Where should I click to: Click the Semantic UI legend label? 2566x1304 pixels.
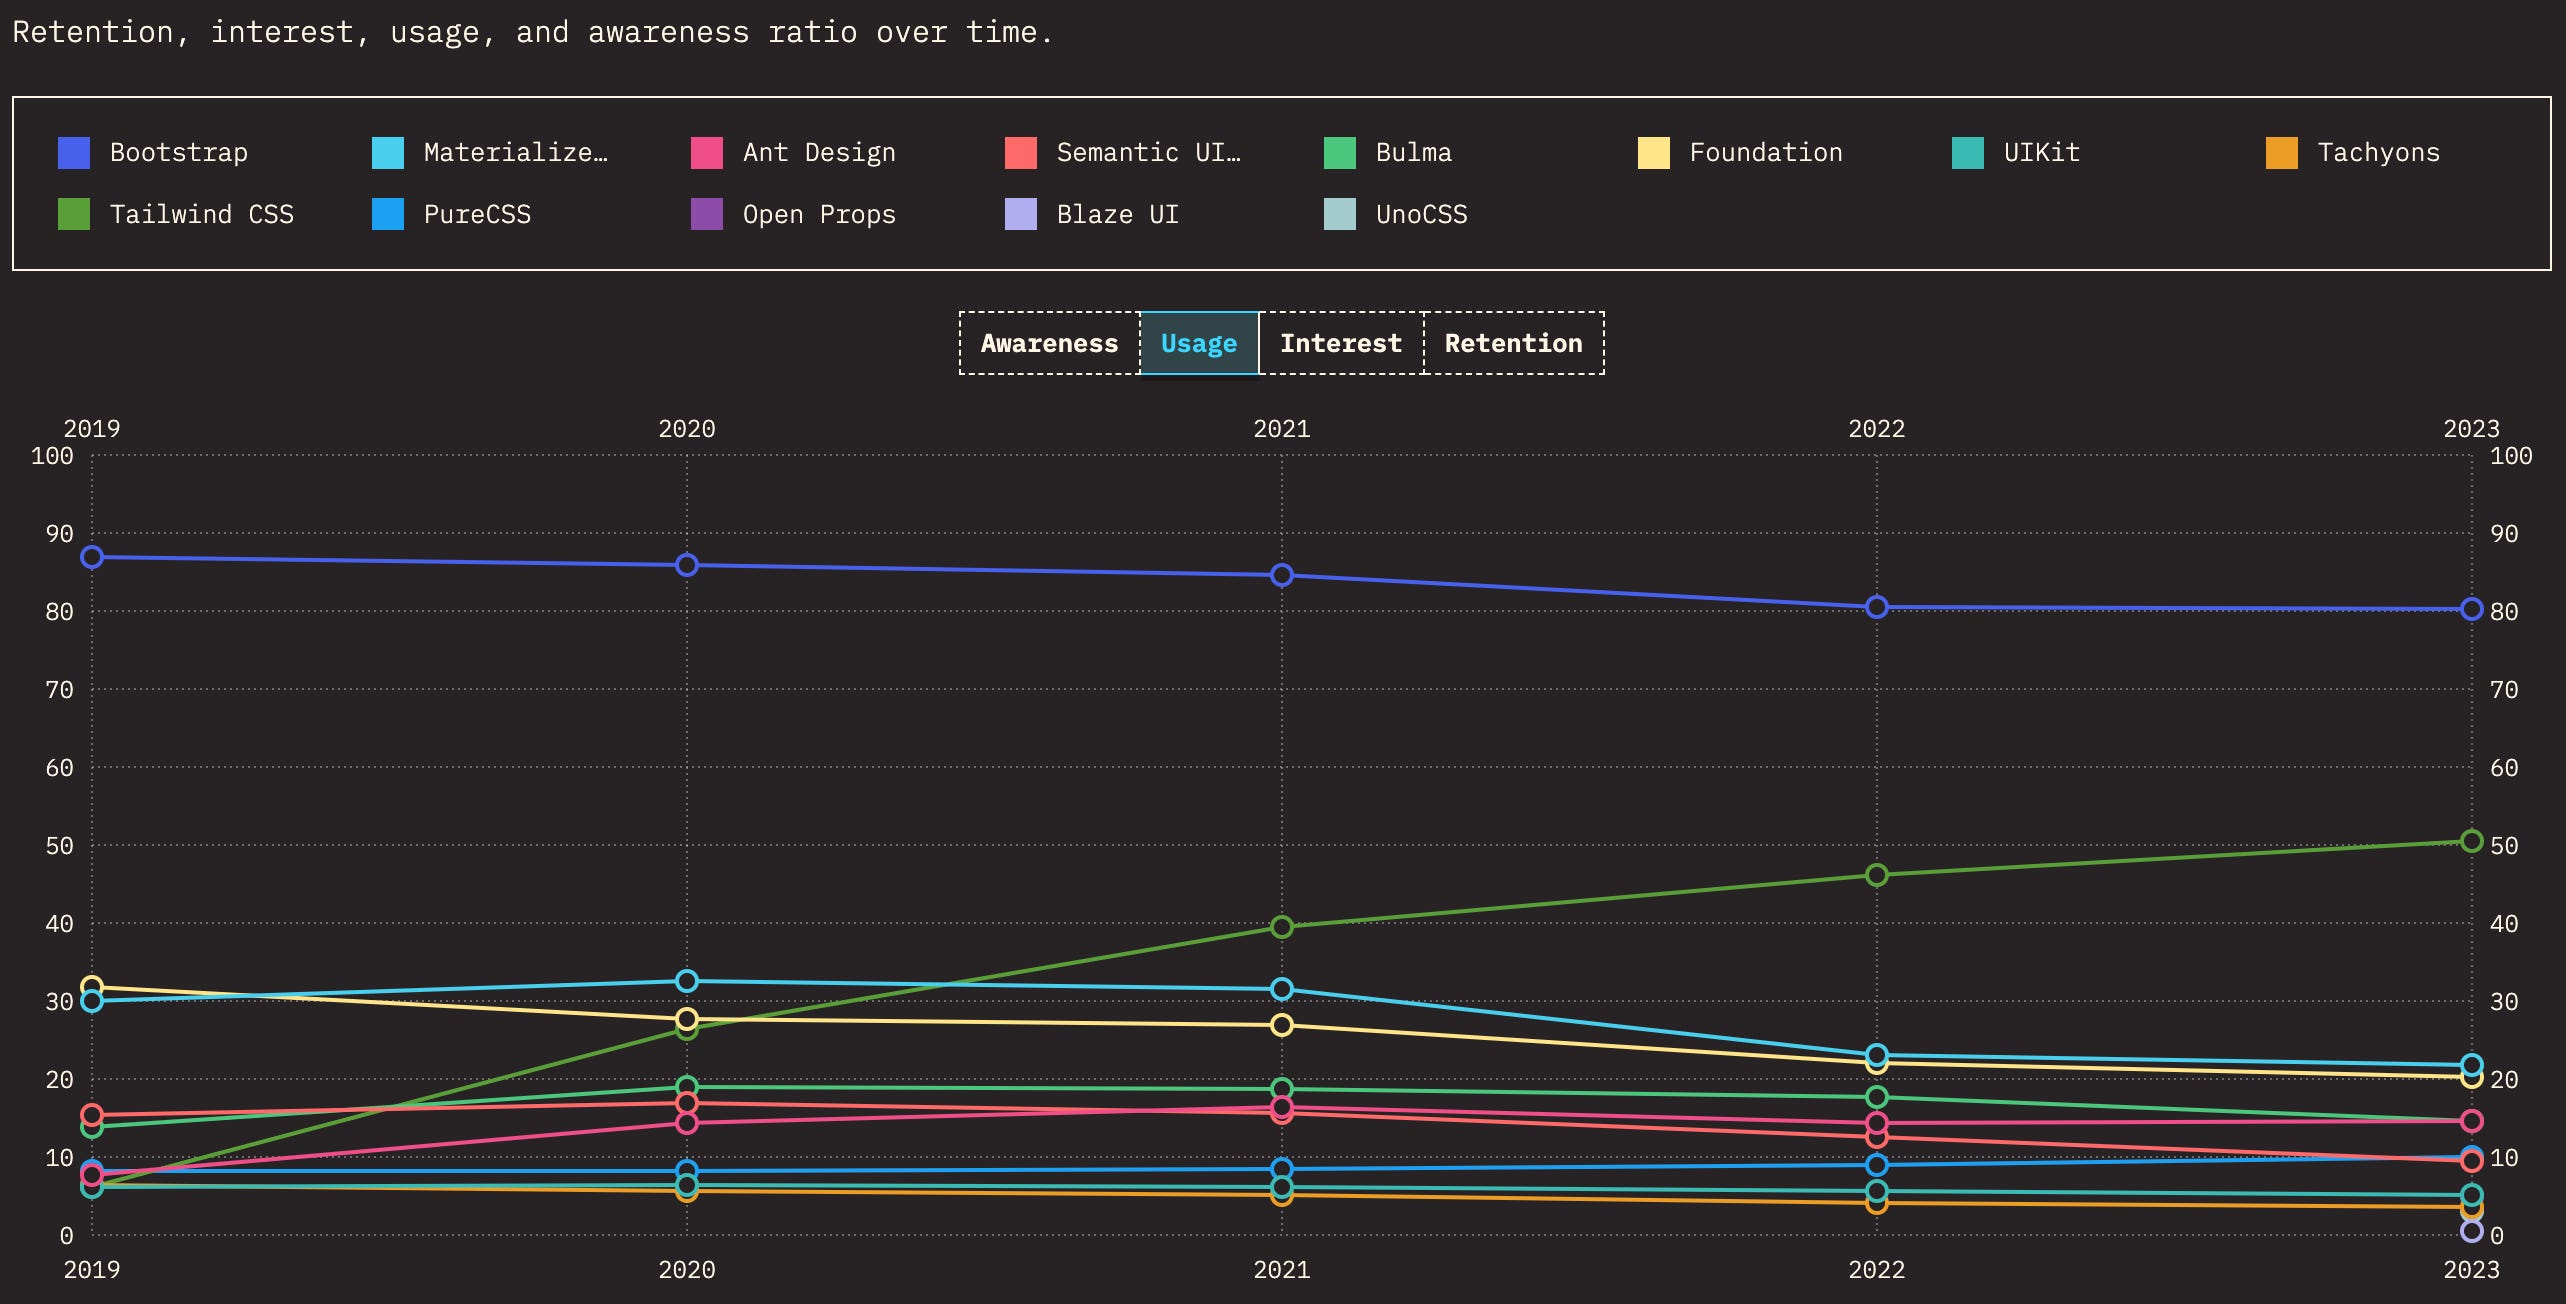(x=1147, y=153)
